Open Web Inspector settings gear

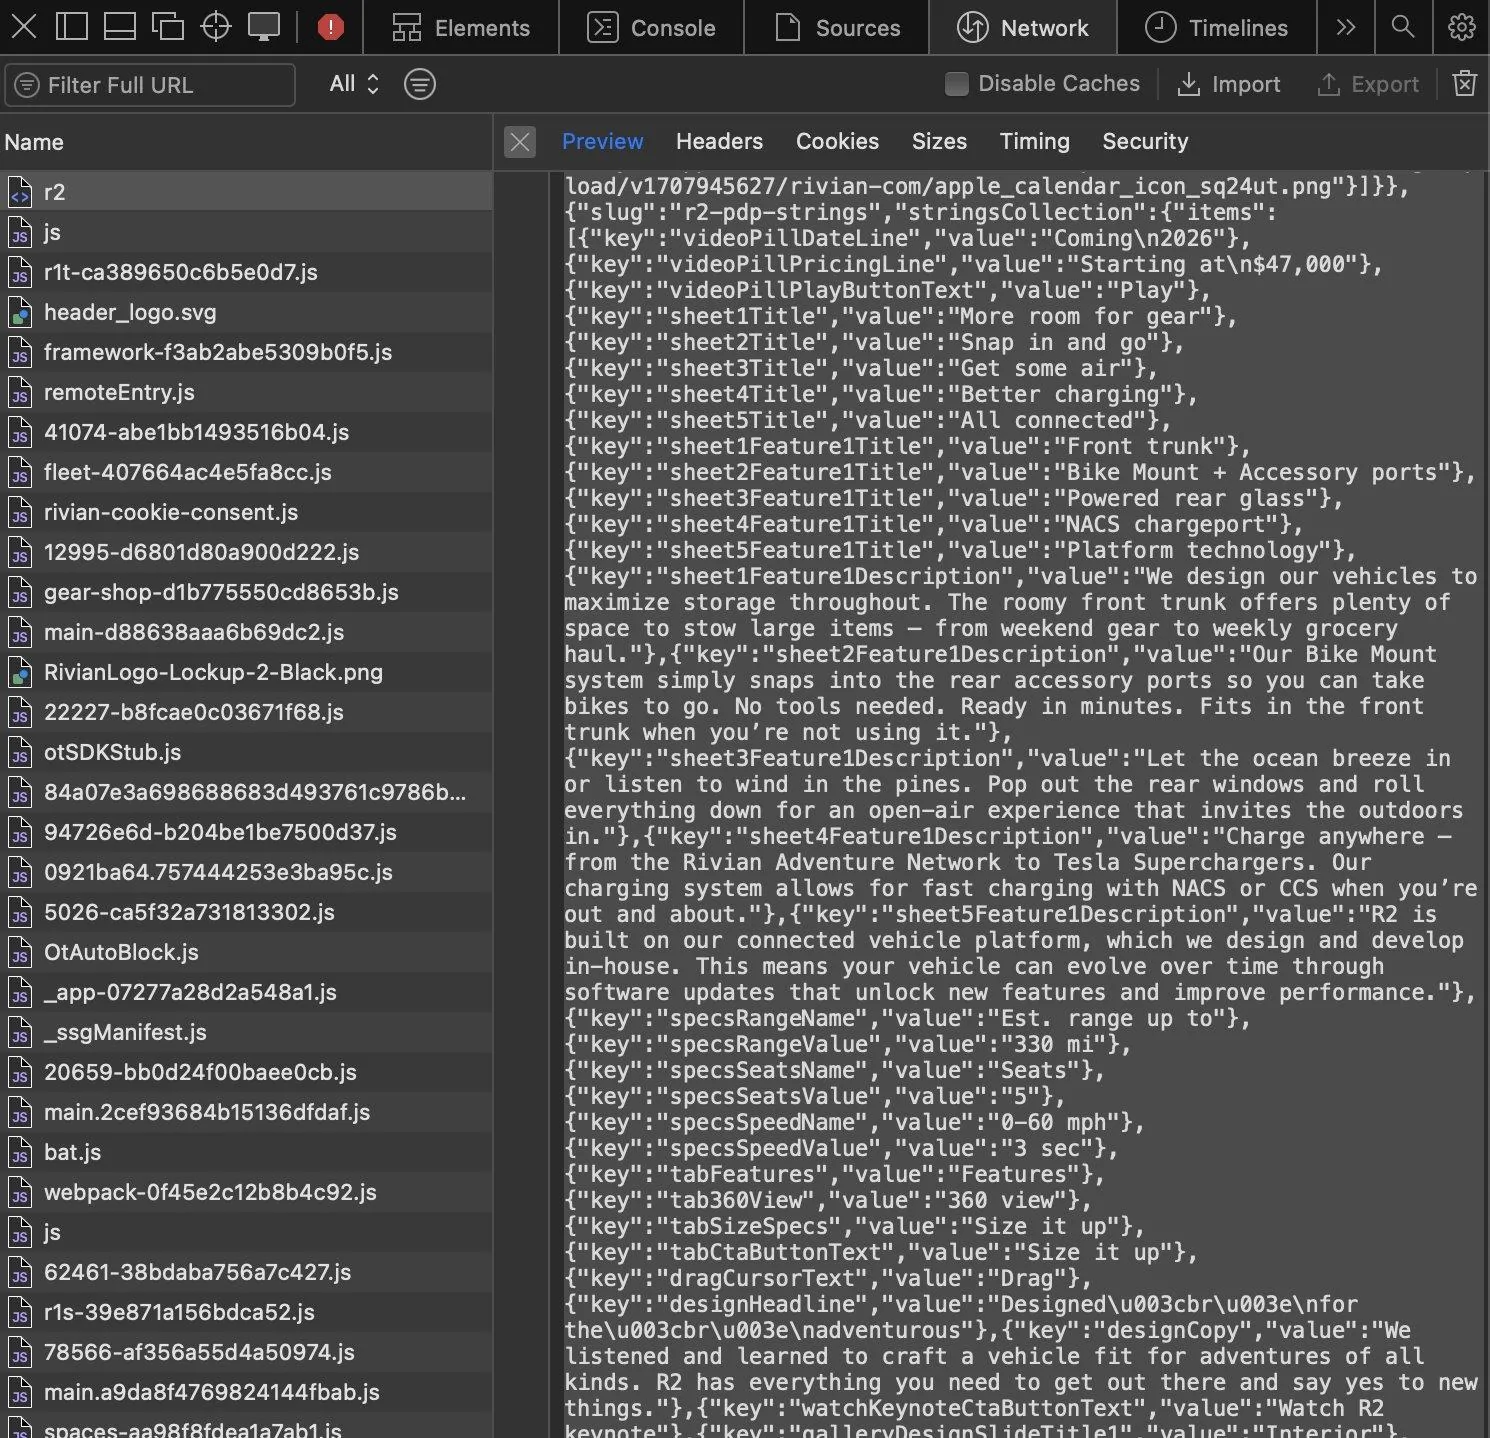(x=1461, y=27)
